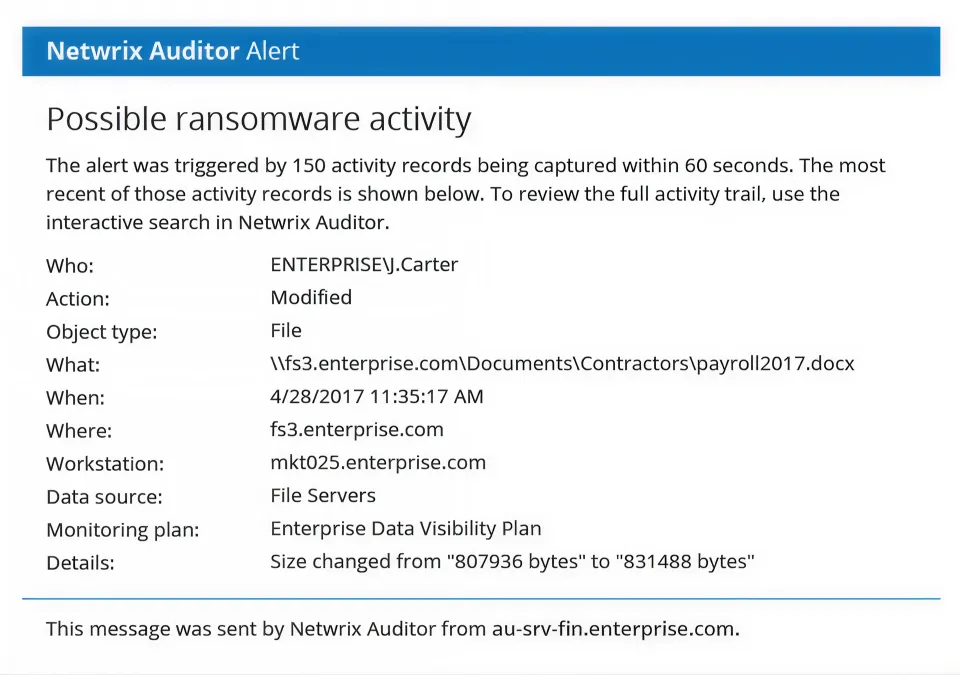Open the payroll2017.docx file path
Image resolution: width=960 pixels, height=675 pixels.
562,364
